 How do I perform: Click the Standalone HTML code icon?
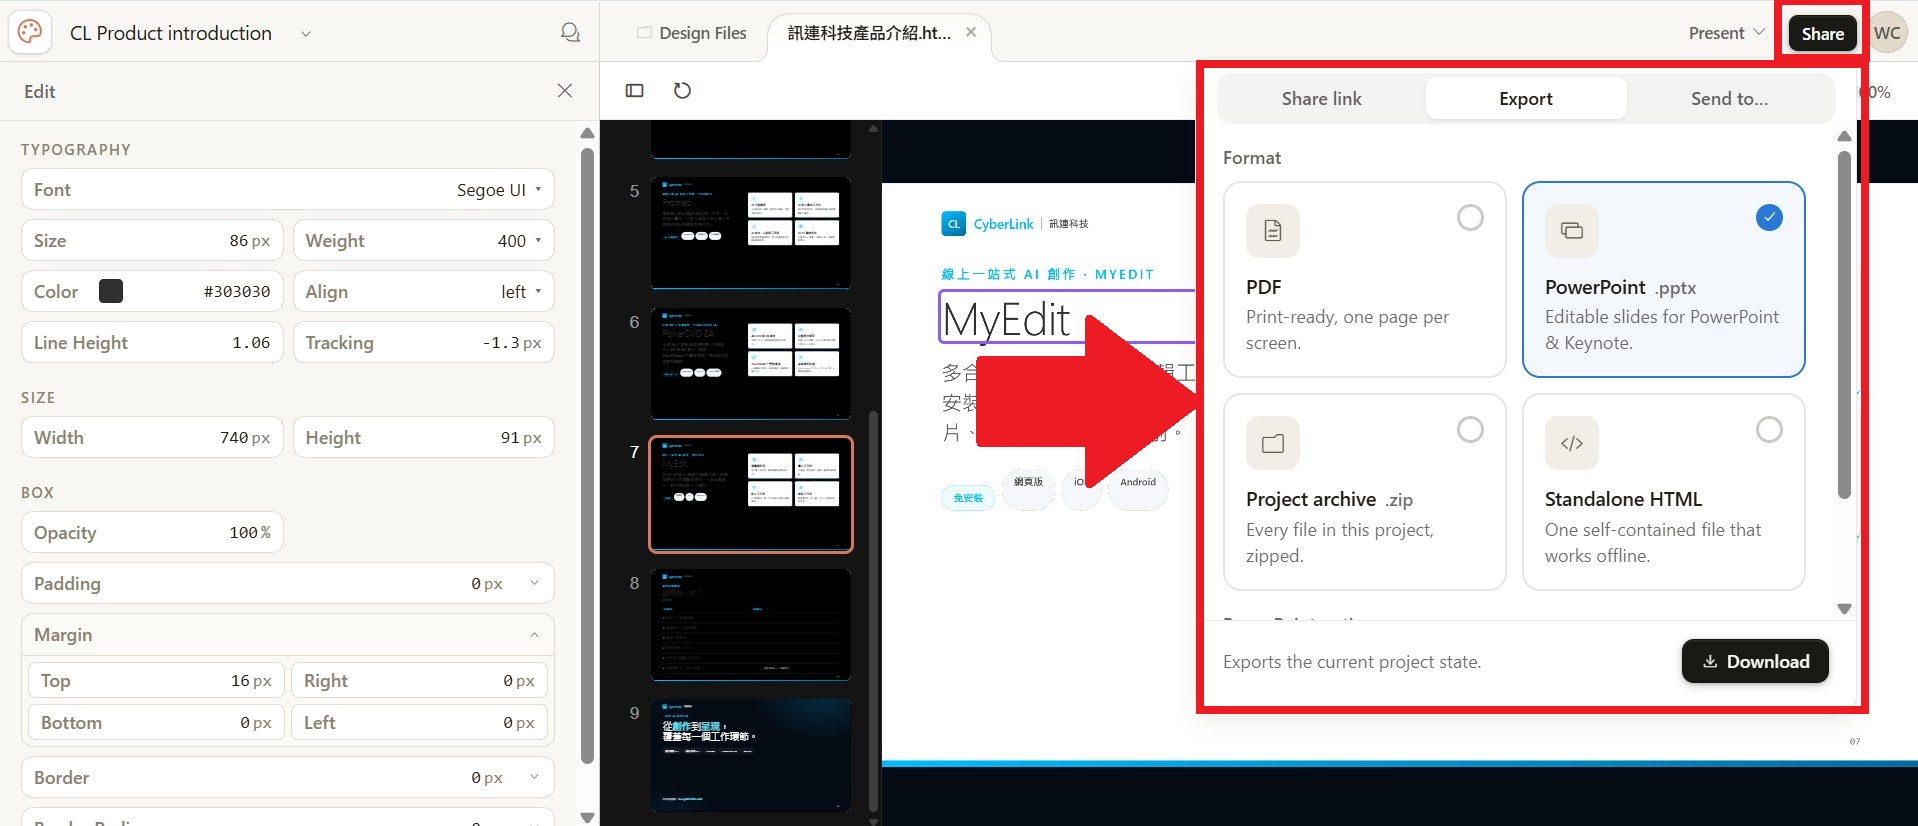tap(1572, 443)
